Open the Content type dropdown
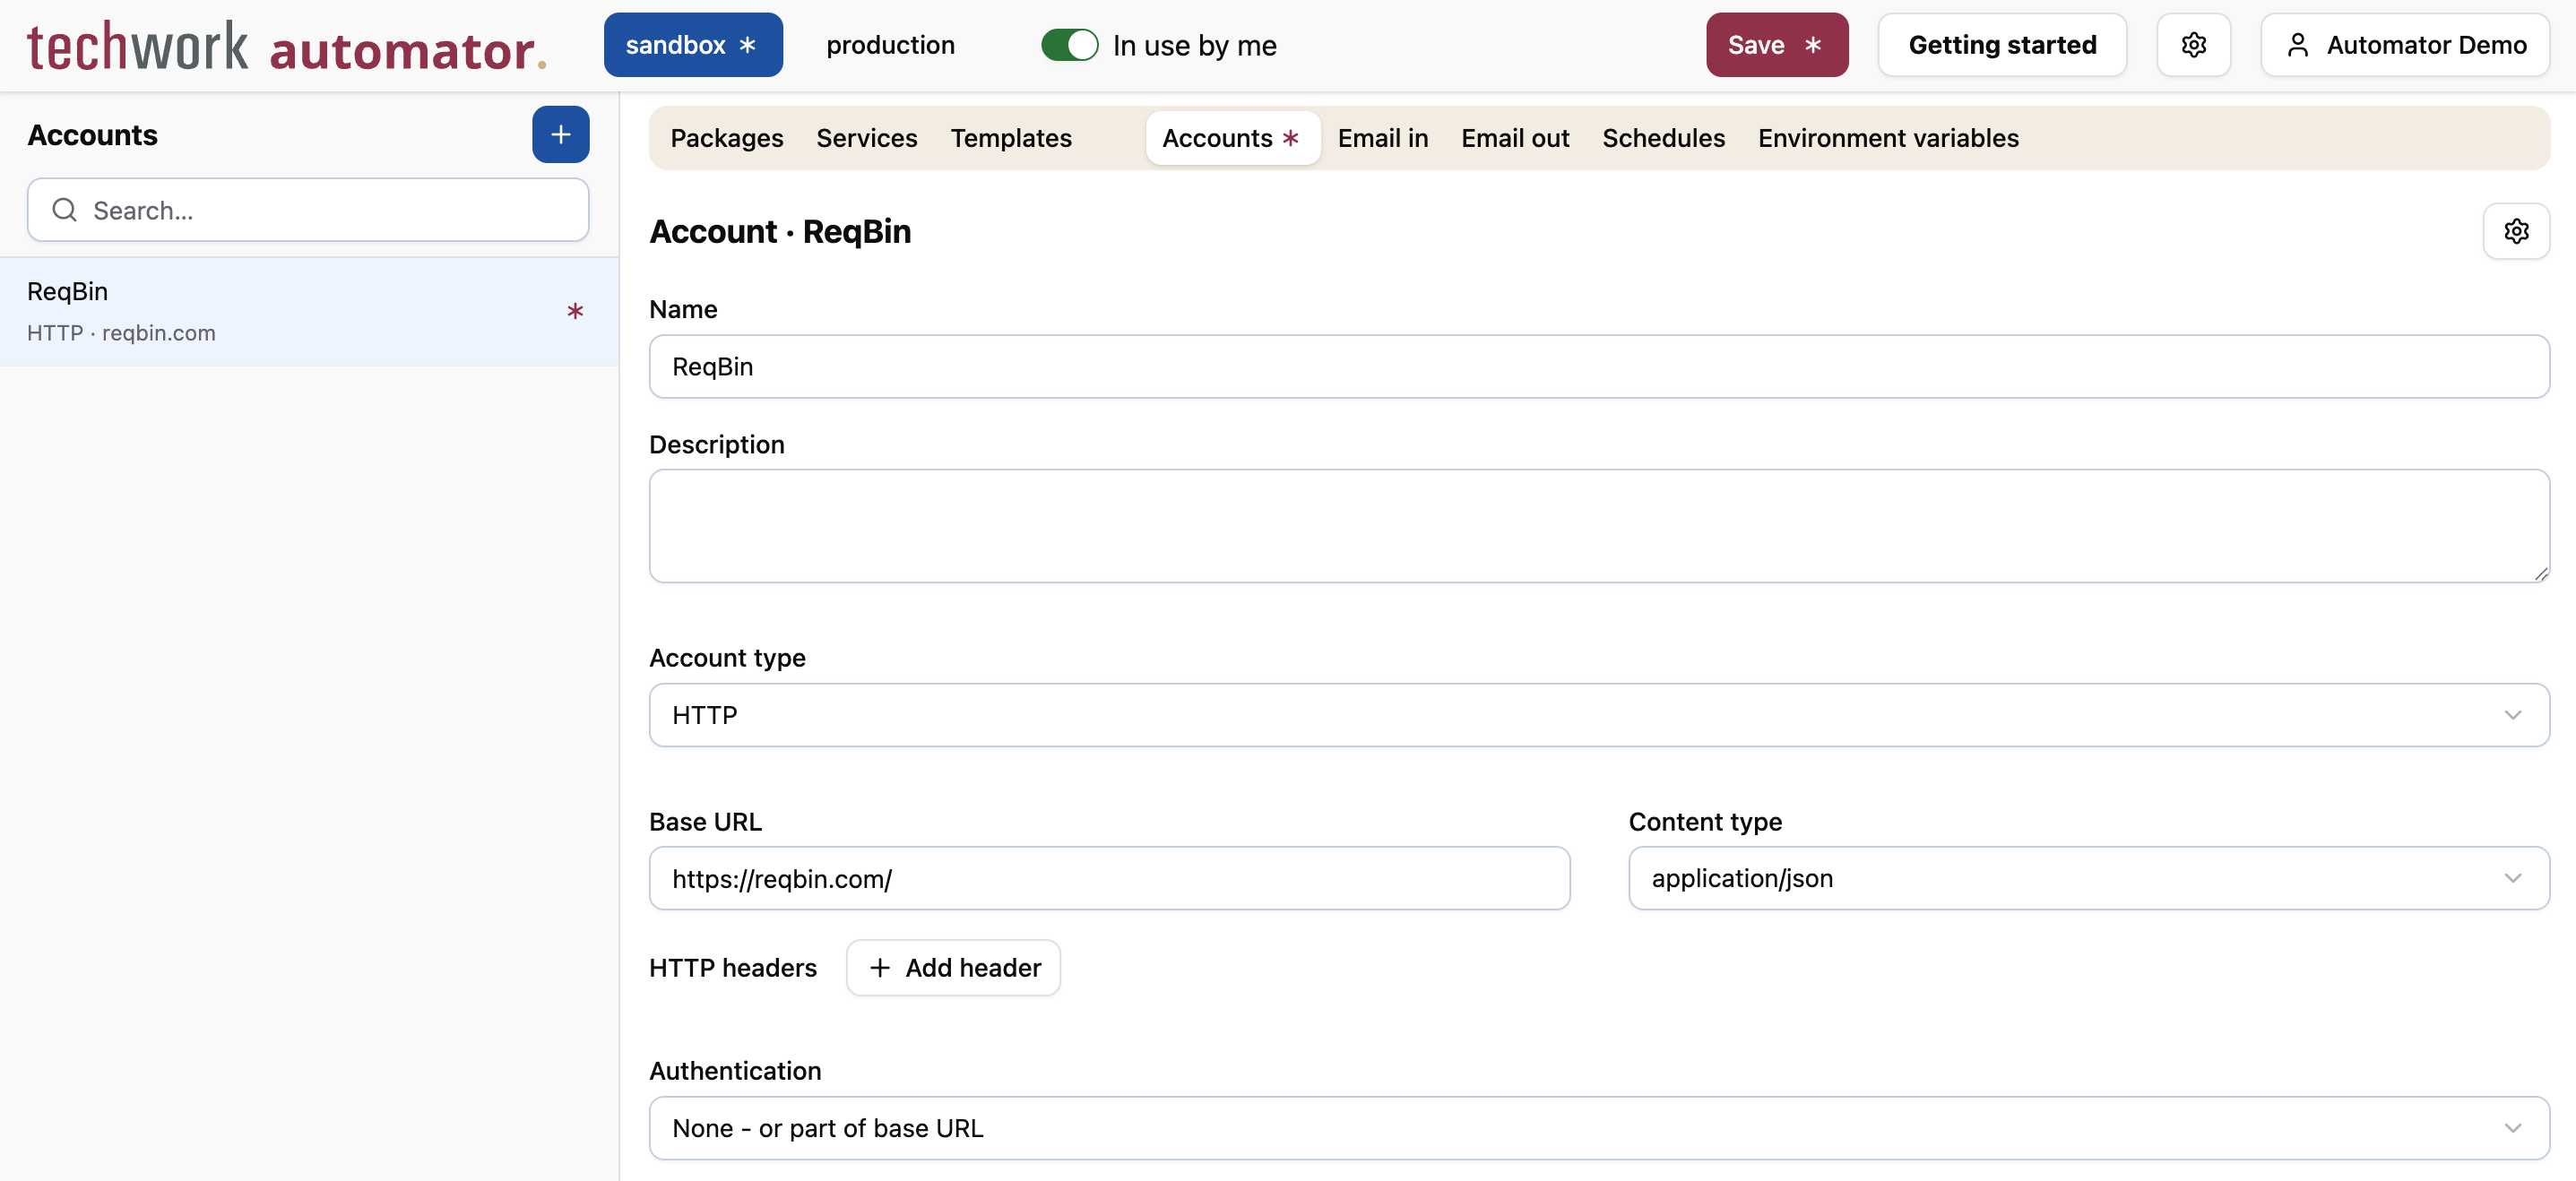Viewport: 2576px width, 1181px height. point(2088,878)
